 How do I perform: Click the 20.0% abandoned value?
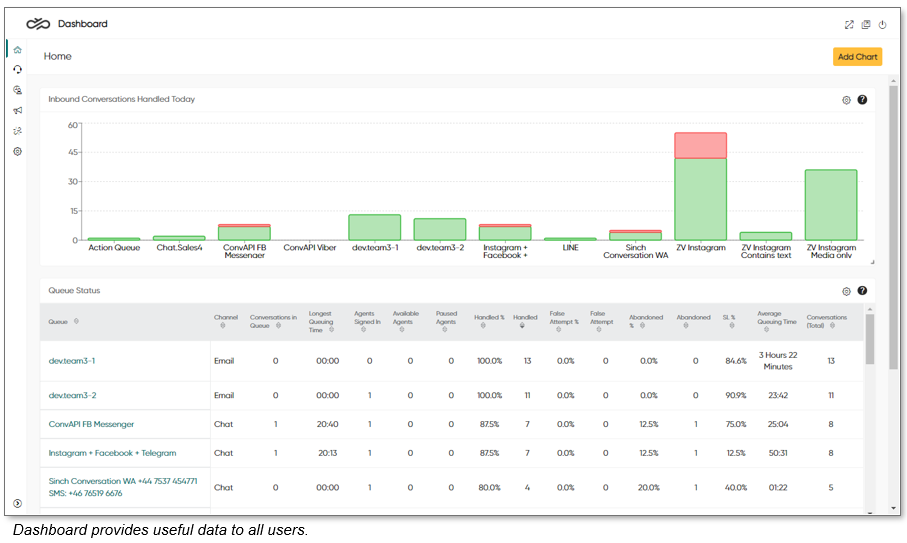(649, 488)
